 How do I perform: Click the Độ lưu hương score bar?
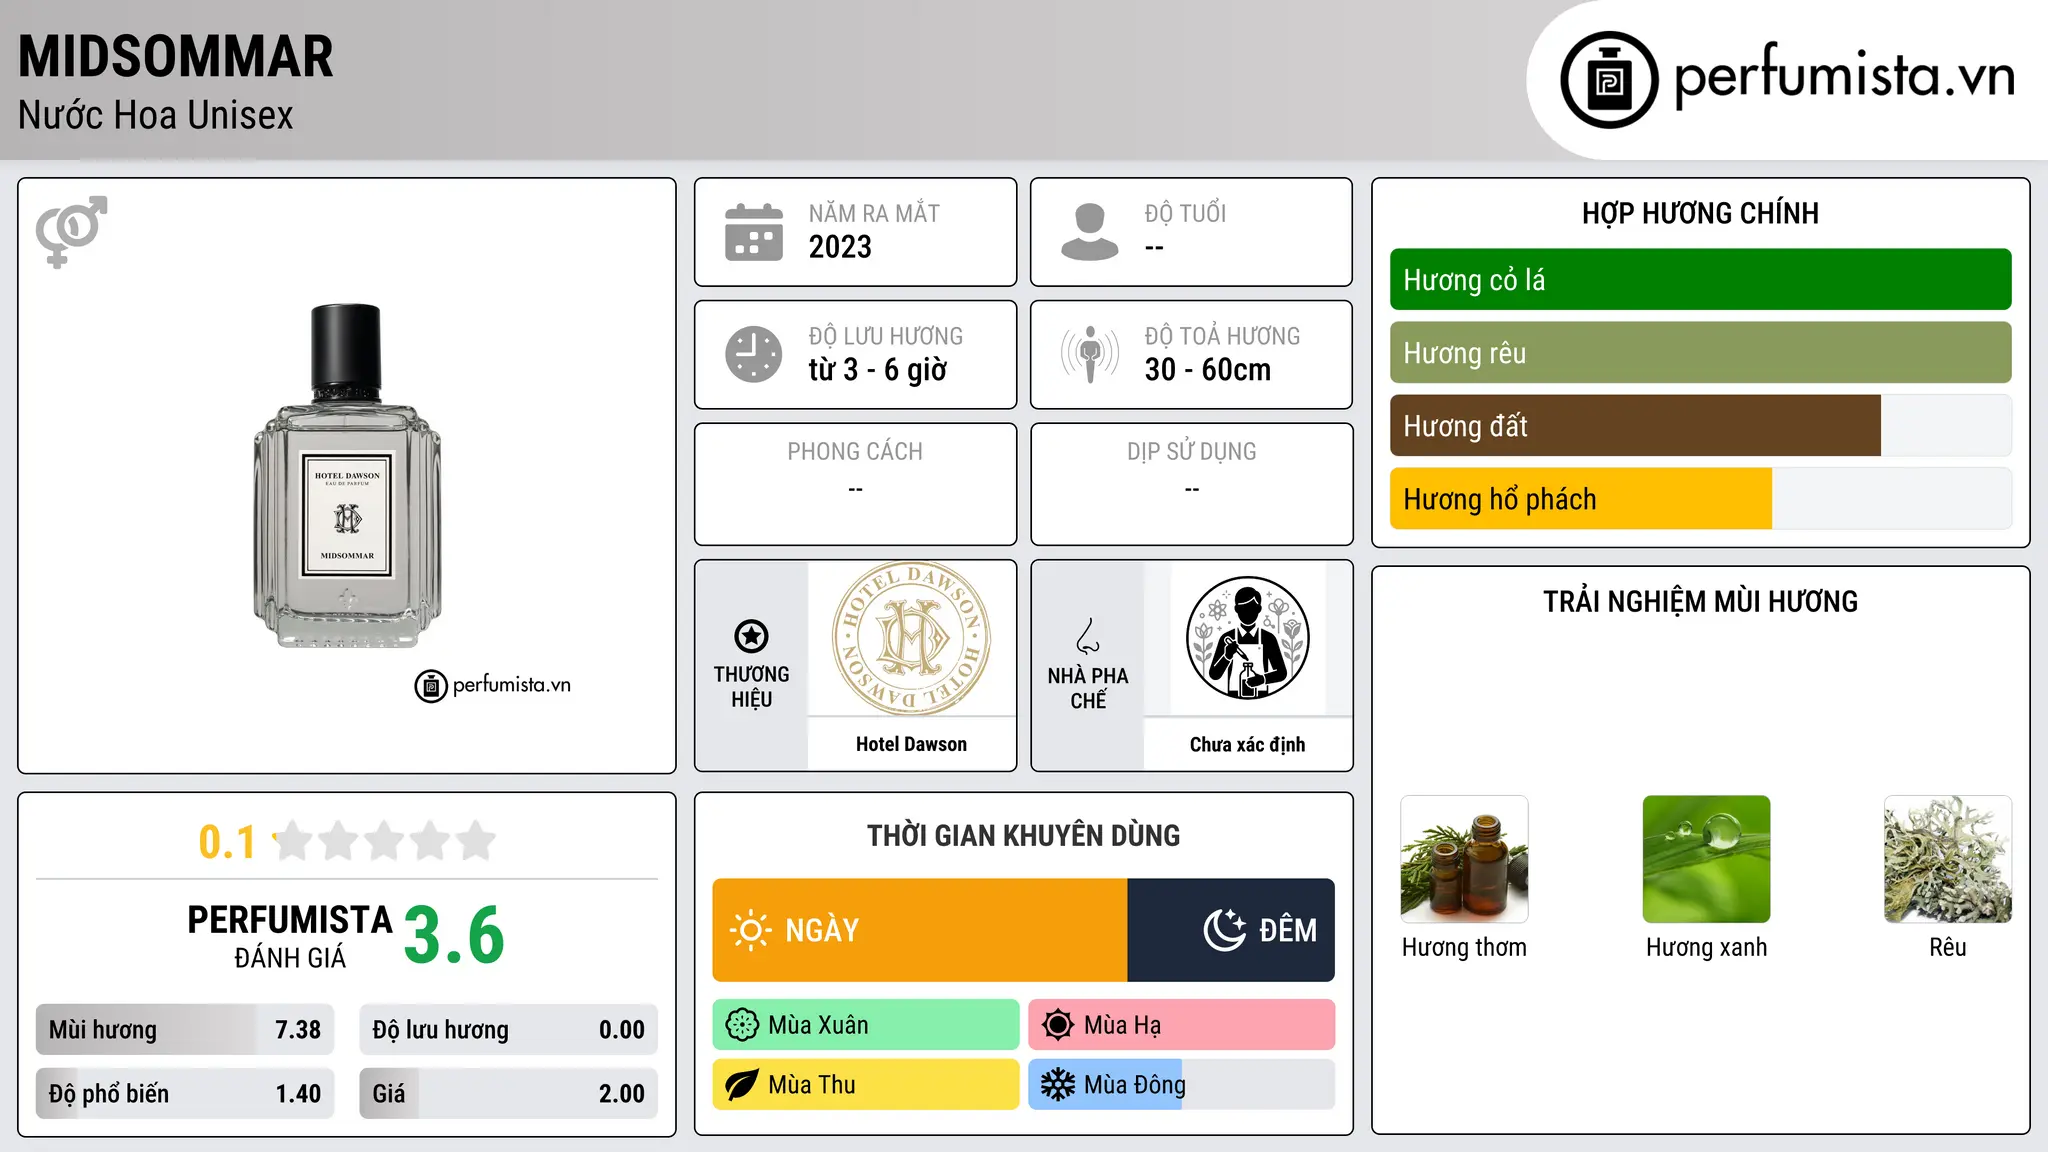coord(509,1030)
